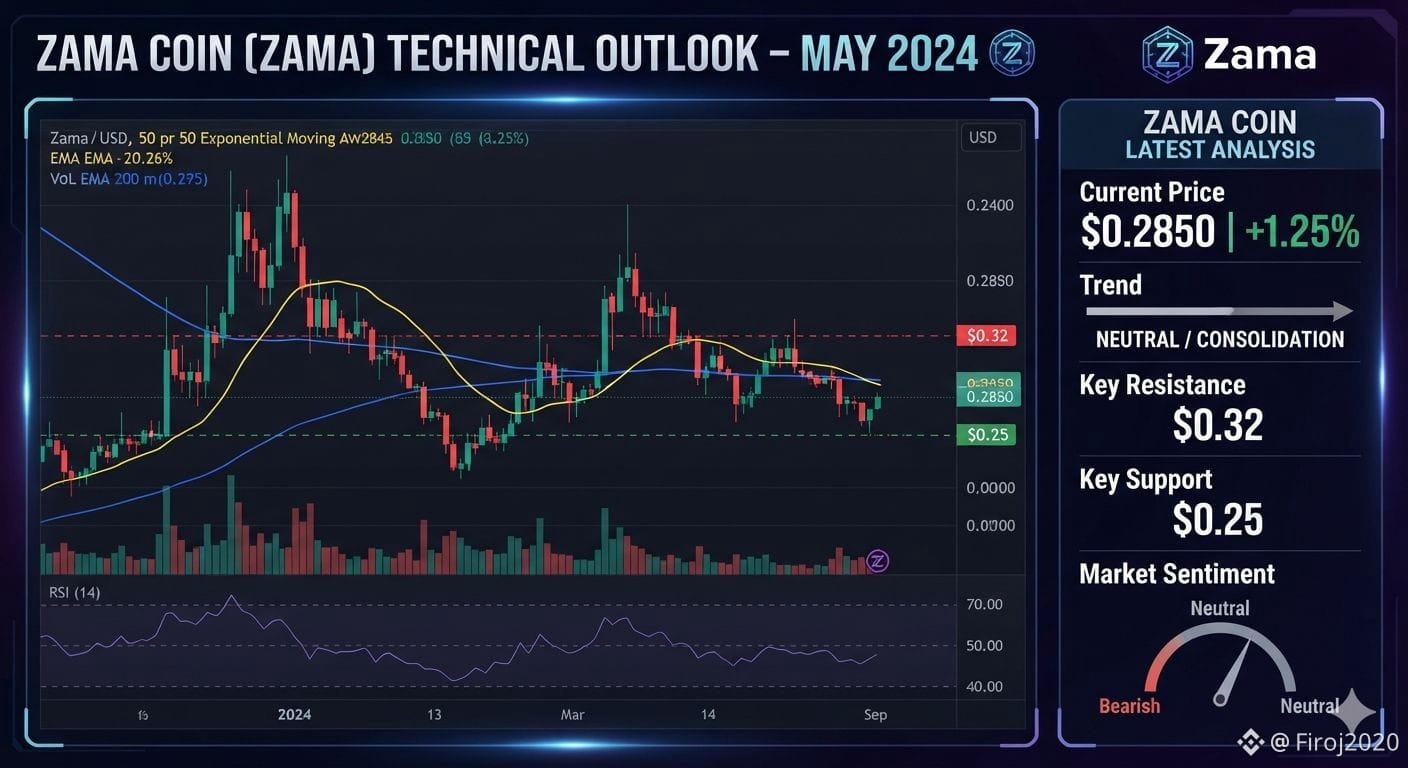1408x768 pixels.
Task: Click the Mar label on the time axis
Action: [x=572, y=714]
